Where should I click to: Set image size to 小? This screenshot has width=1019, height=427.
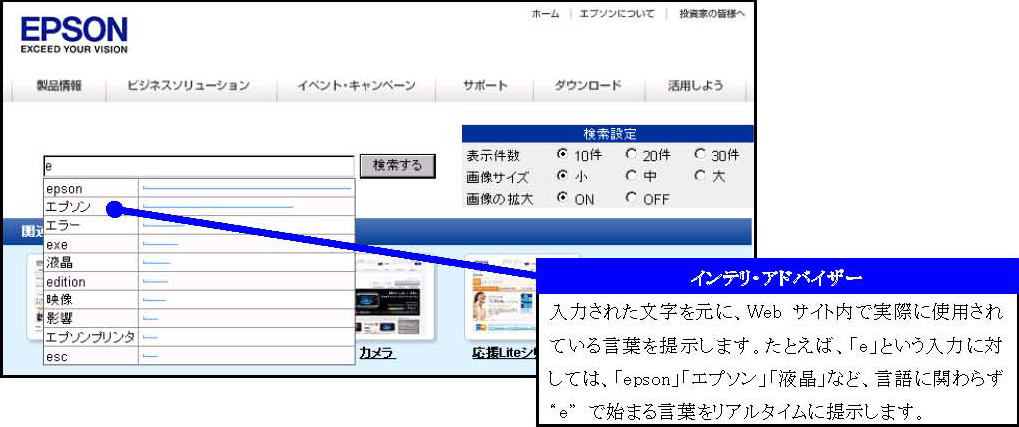(563, 175)
